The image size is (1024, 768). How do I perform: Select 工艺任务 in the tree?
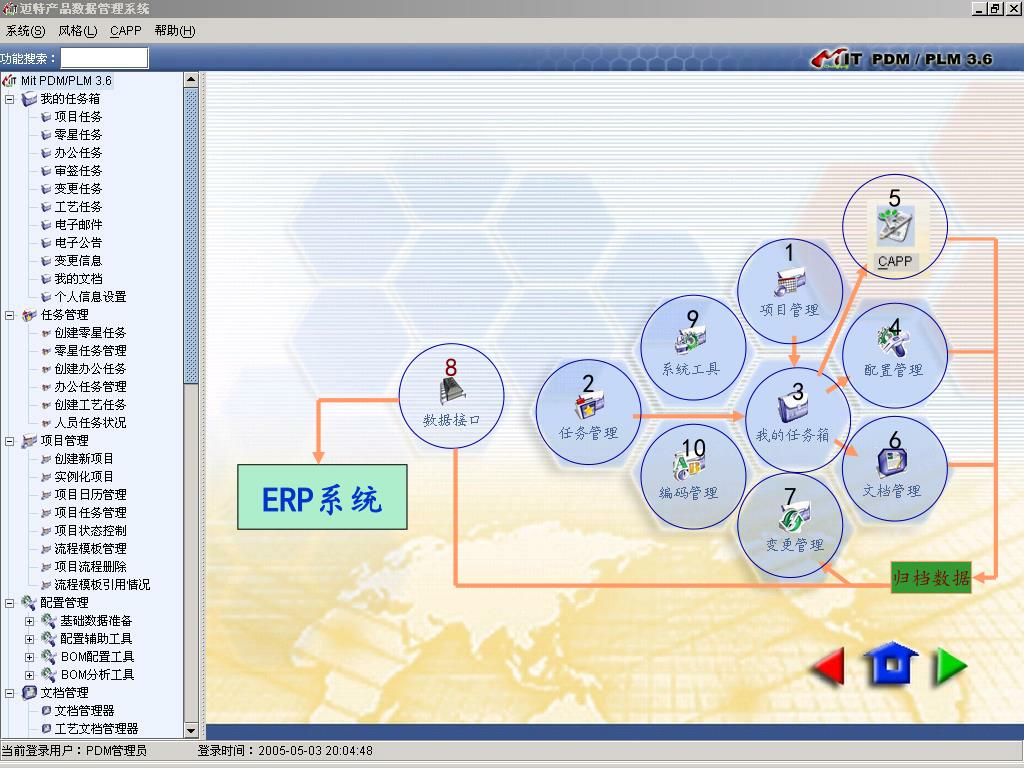tap(78, 207)
